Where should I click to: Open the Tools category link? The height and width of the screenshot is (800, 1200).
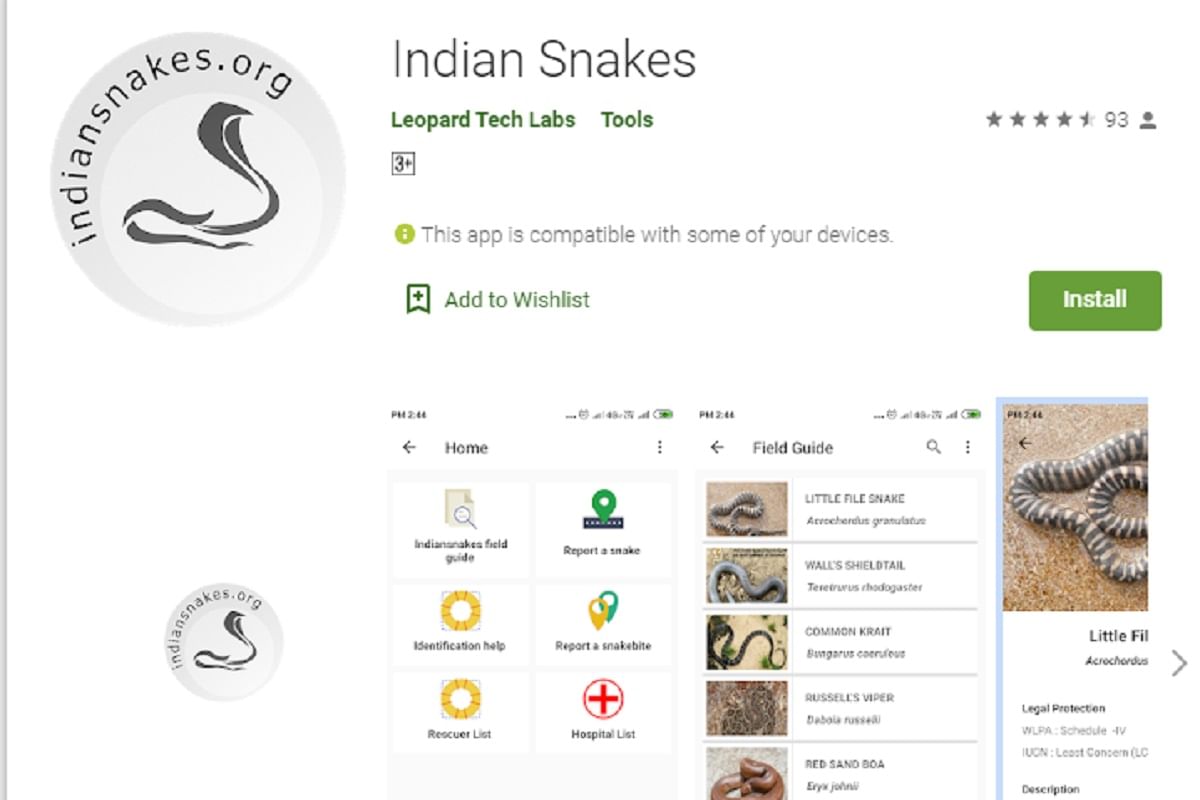[627, 120]
